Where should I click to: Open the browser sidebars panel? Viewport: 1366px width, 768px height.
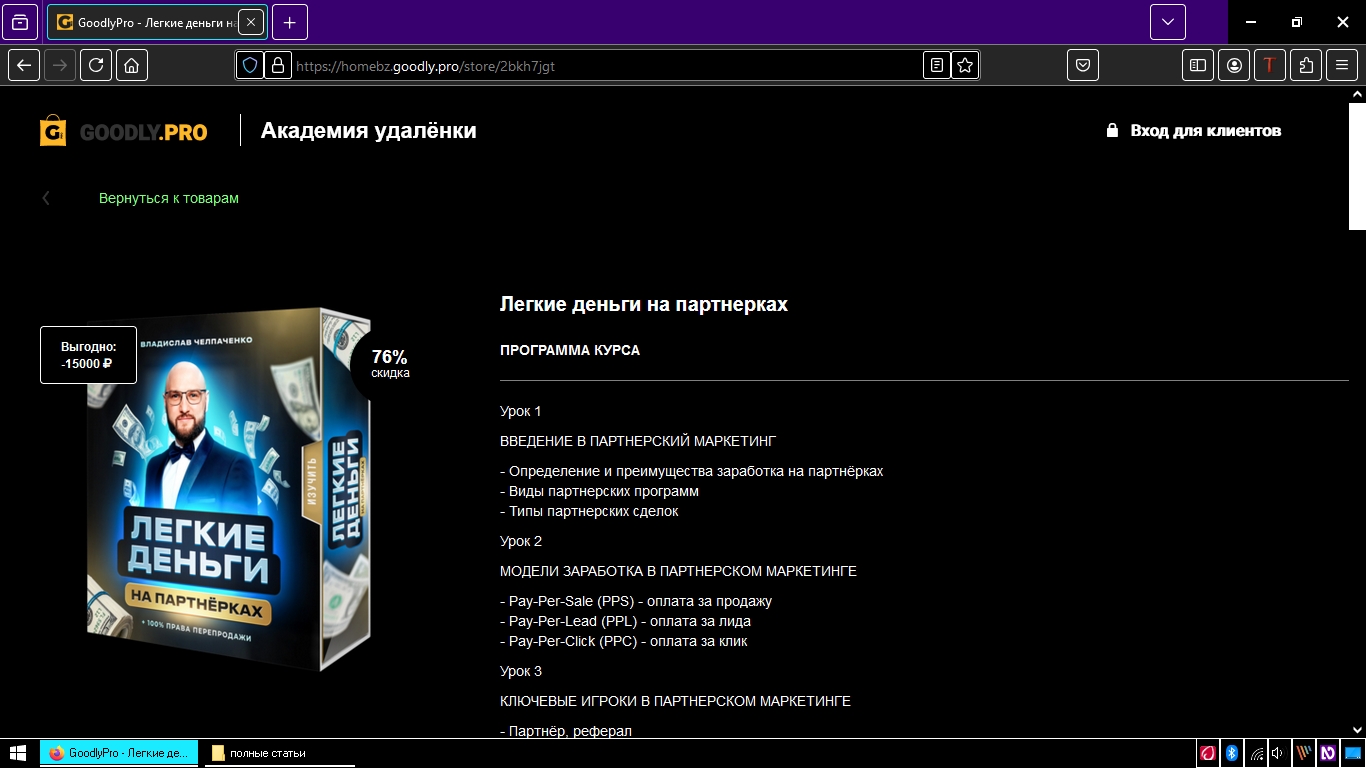coord(1198,65)
